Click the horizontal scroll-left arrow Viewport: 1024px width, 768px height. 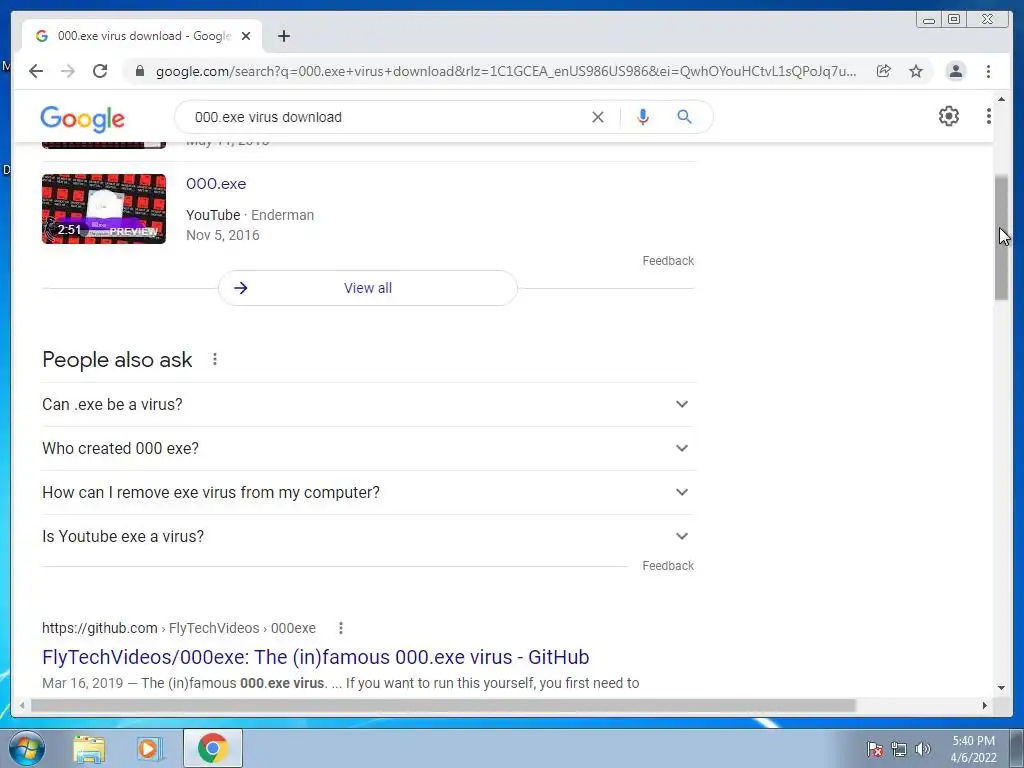click(22, 705)
